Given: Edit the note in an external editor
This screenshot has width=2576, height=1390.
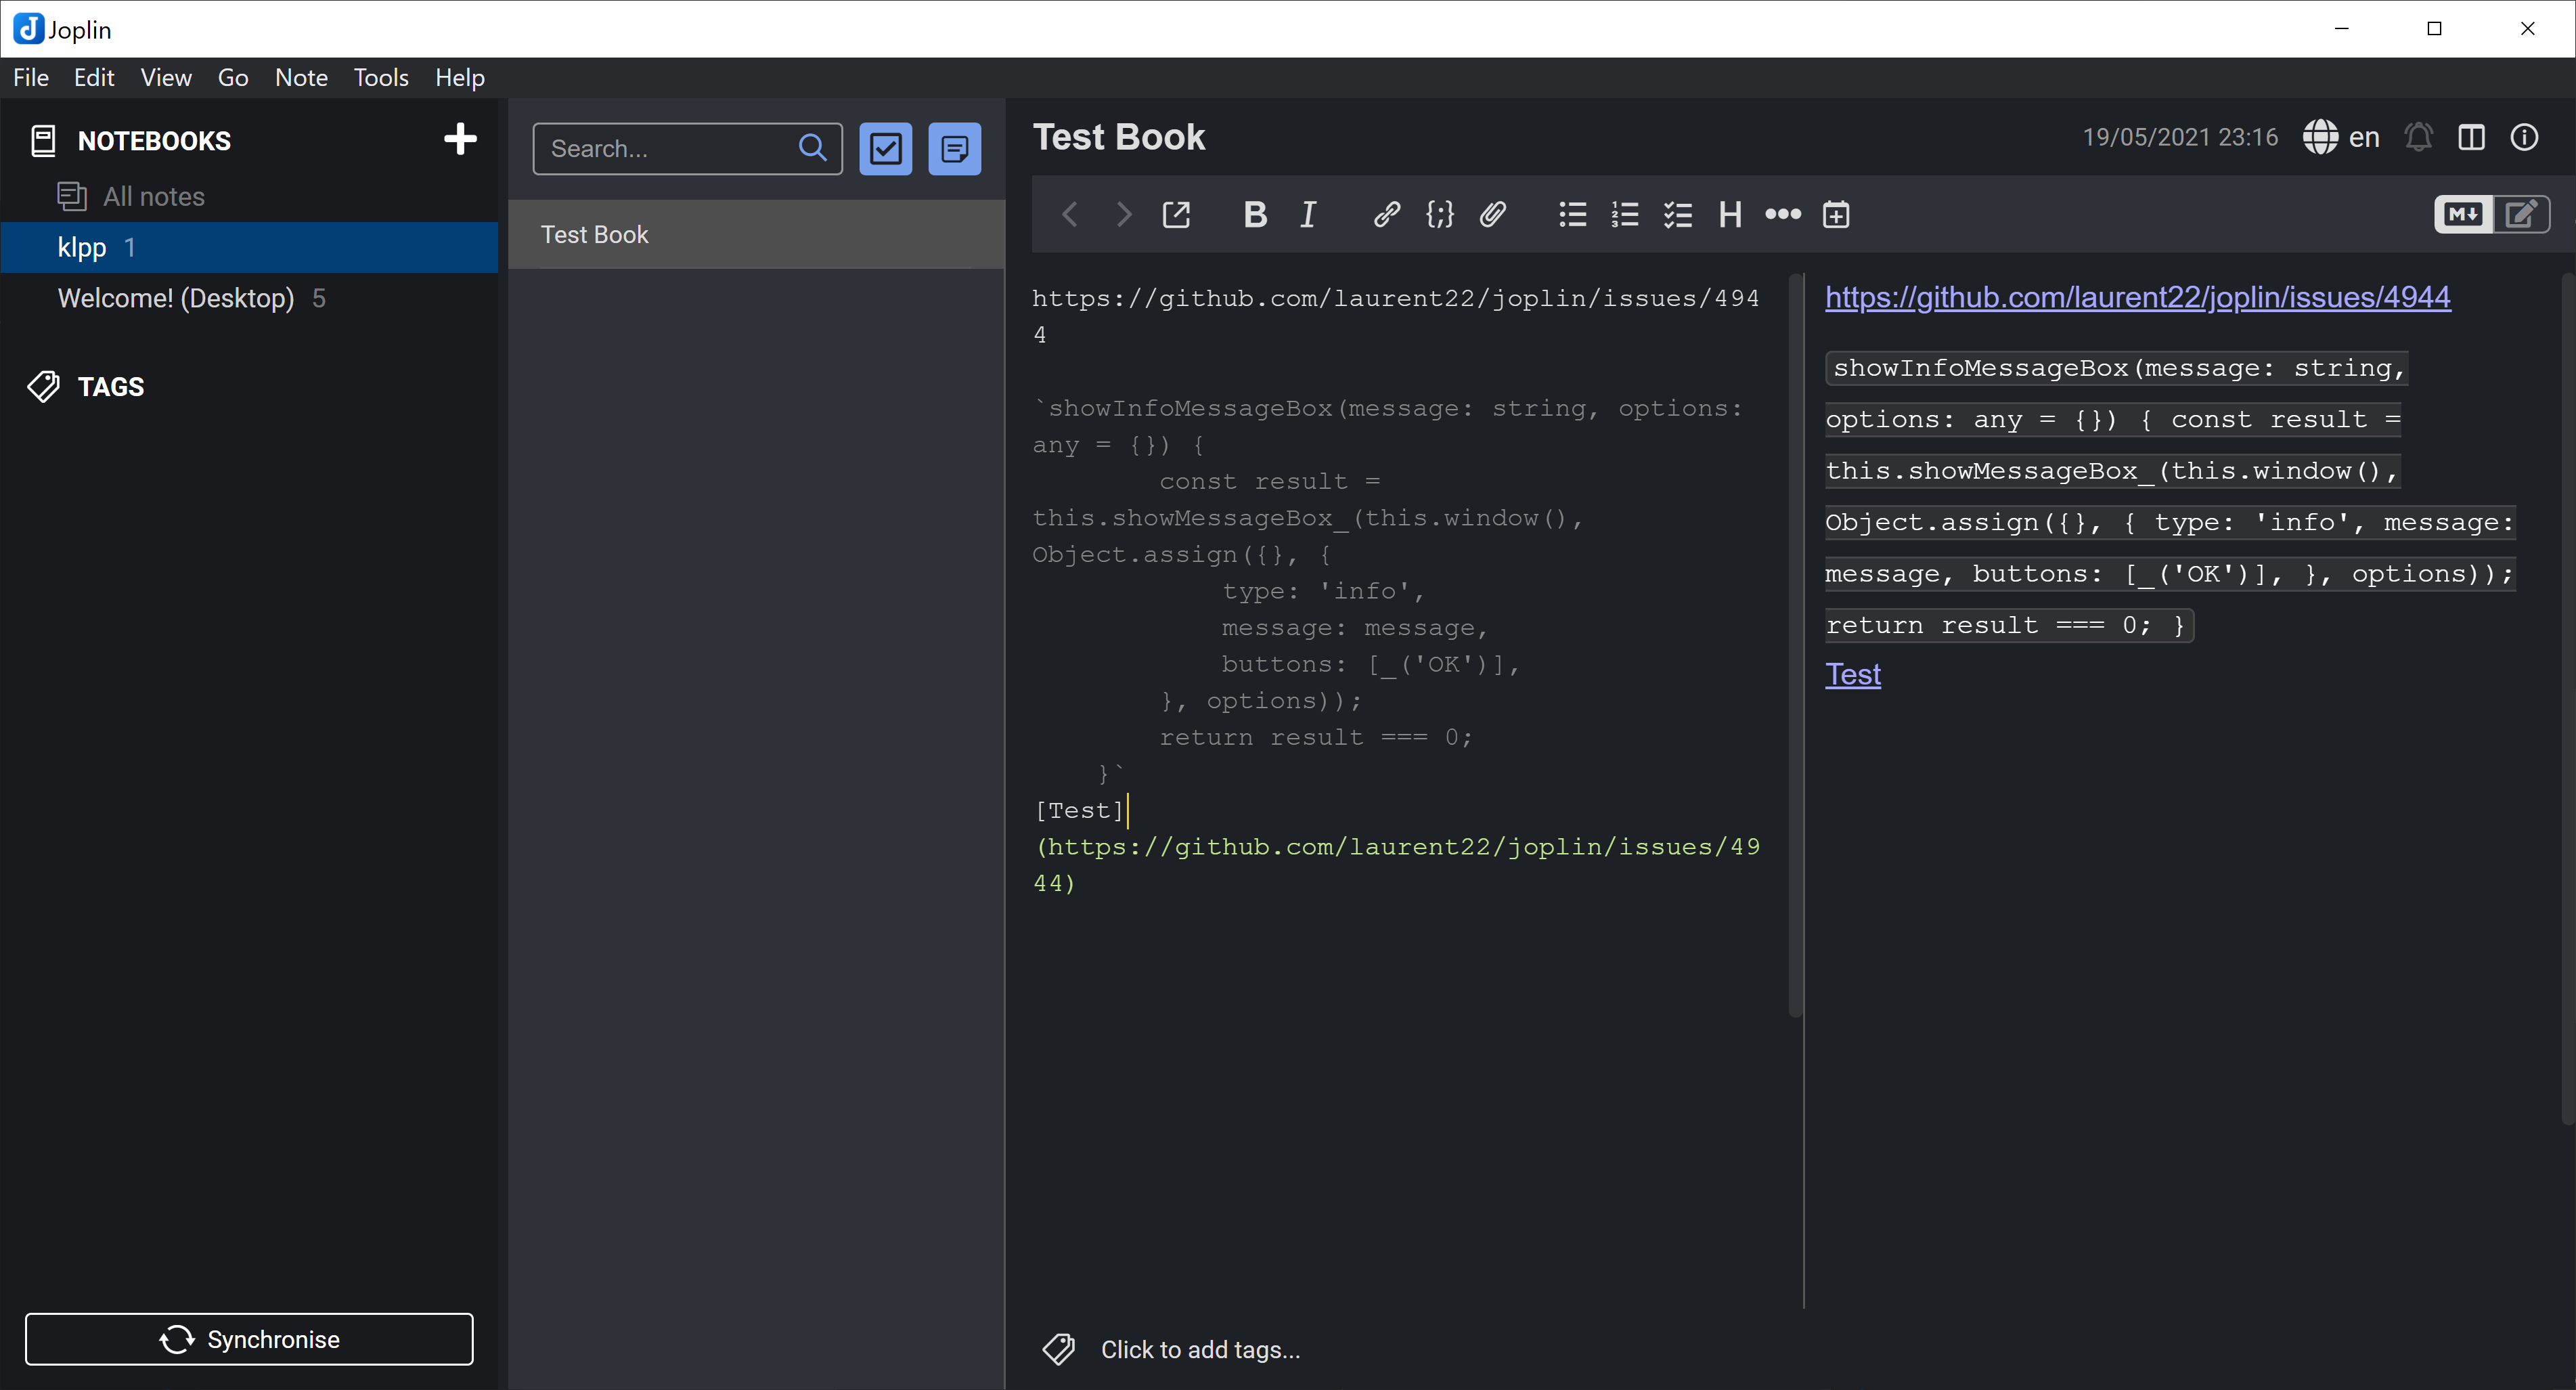Looking at the screenshot, I should [x=1176, y=214].
